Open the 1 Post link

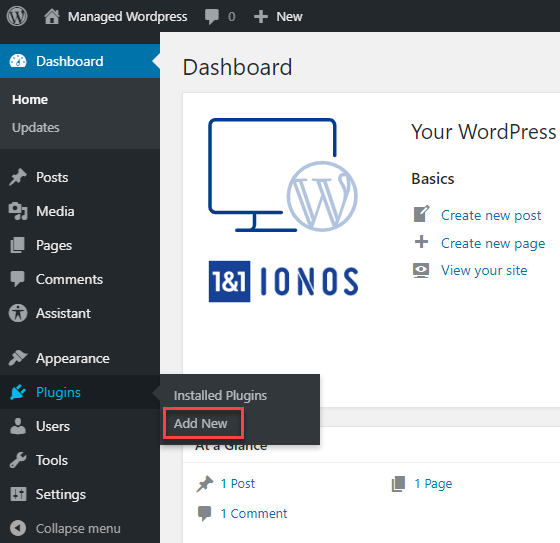tap(238, 484)
